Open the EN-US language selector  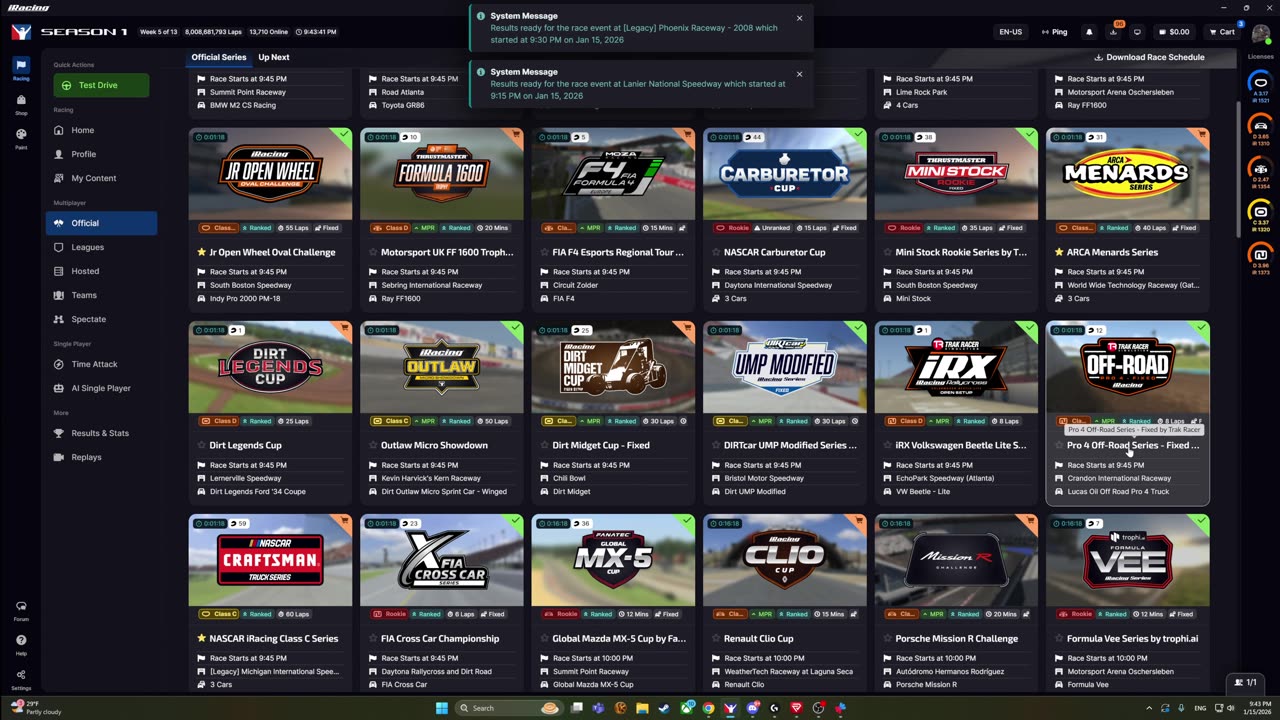point(1010,32)
